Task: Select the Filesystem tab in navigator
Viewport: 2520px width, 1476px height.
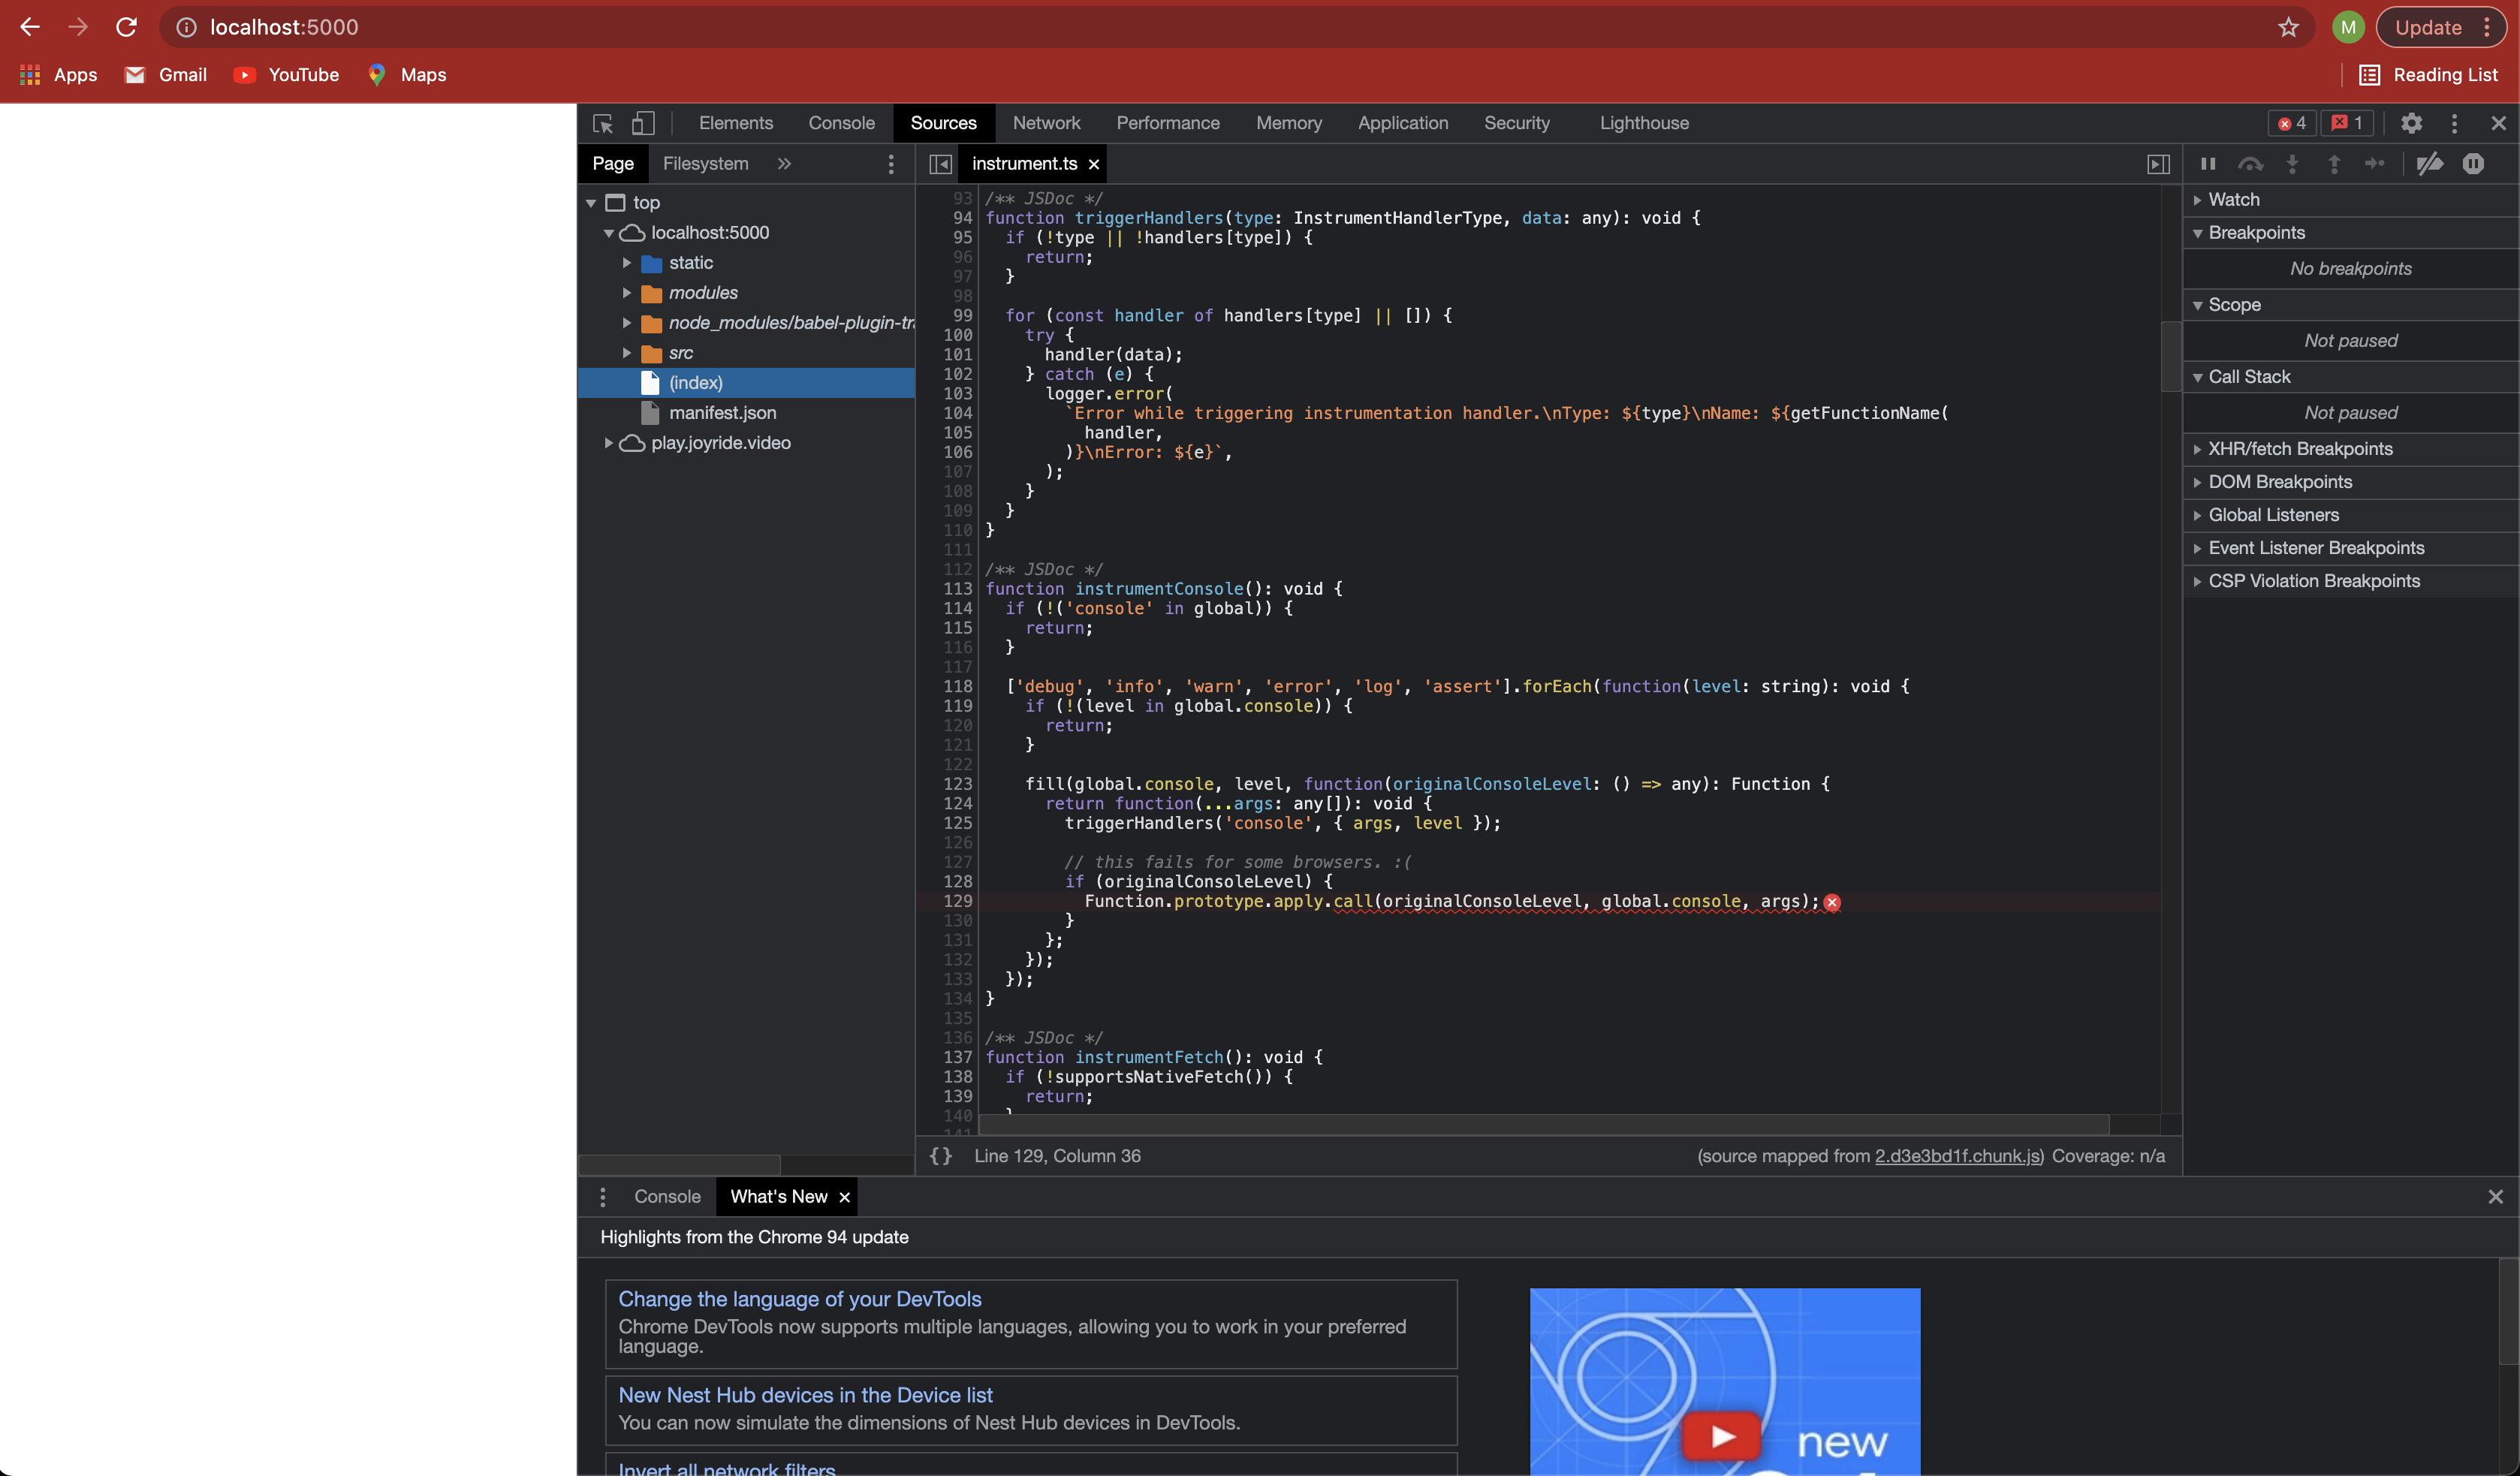Action: pyautogui.click(x=705, y=164)
